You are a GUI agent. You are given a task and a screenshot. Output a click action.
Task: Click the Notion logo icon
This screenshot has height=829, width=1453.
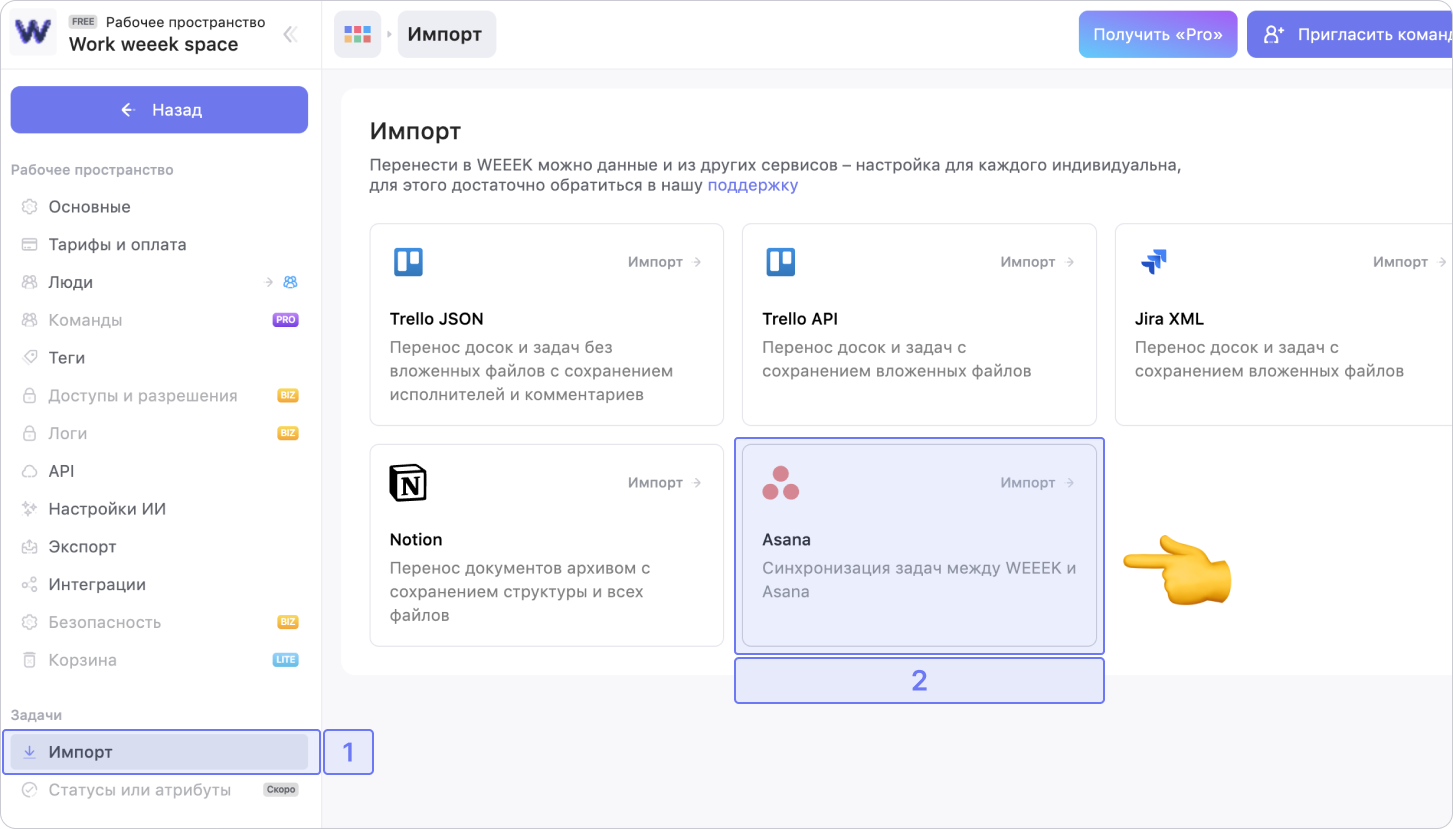click(x=408, y=483)
